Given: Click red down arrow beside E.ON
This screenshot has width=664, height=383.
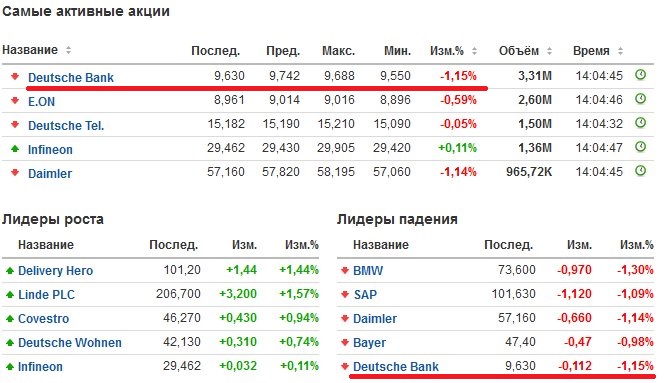Looking at the screenshot, I should 15,100.
